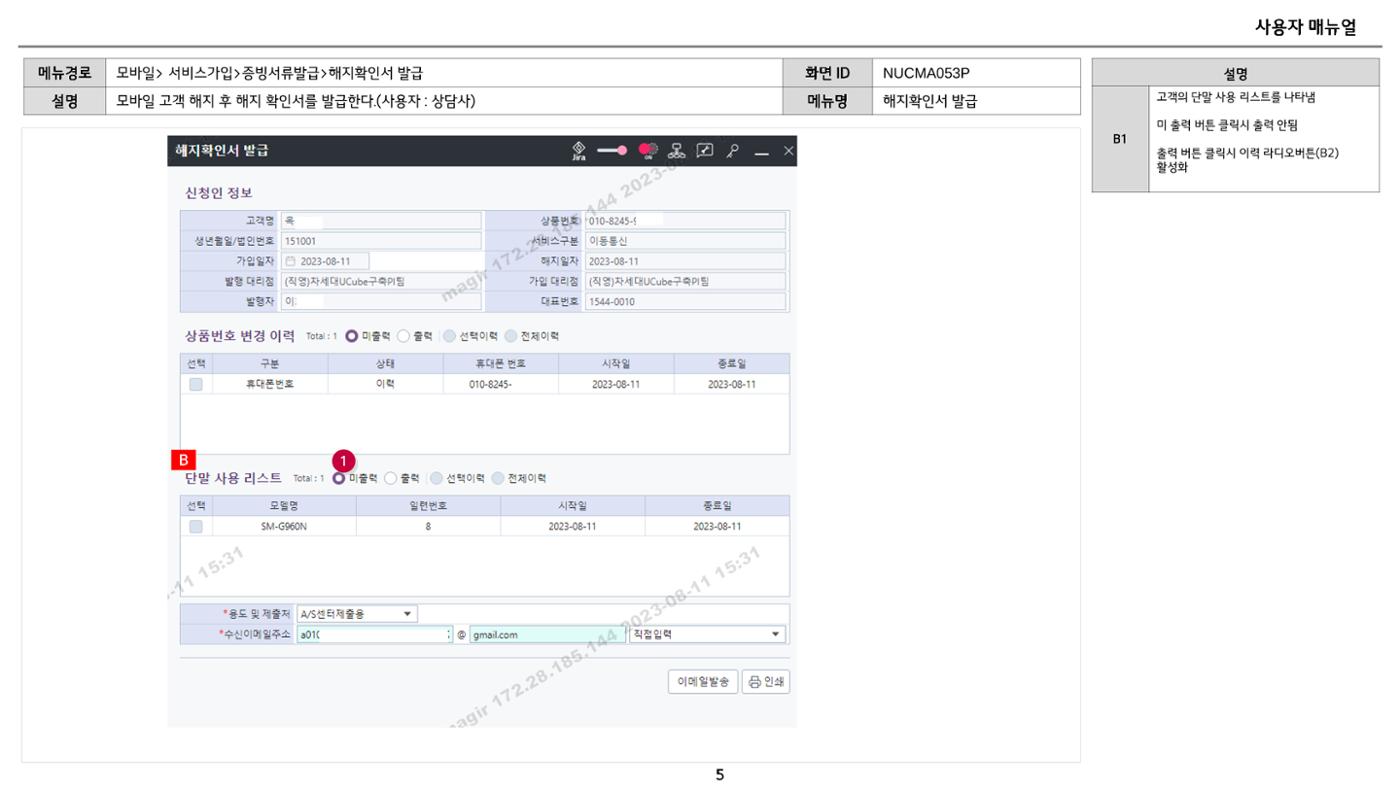Select 미출력 radio in 상품번호 변경 이력
The height and width of the screenshot is (788, 1400).
pyautogui.click(x=351, y=335)
